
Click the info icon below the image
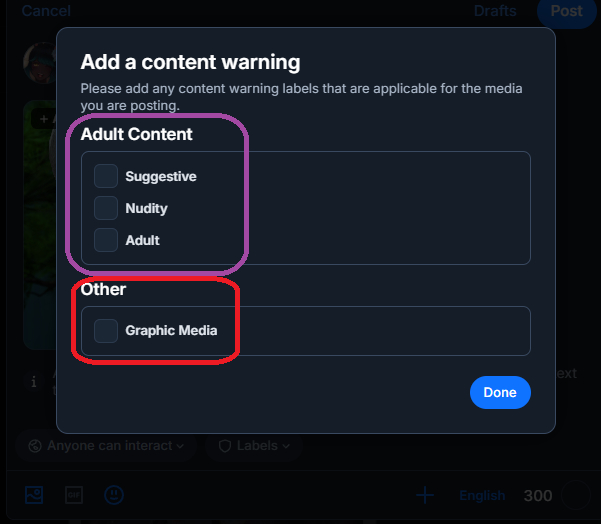pos(33,381)
